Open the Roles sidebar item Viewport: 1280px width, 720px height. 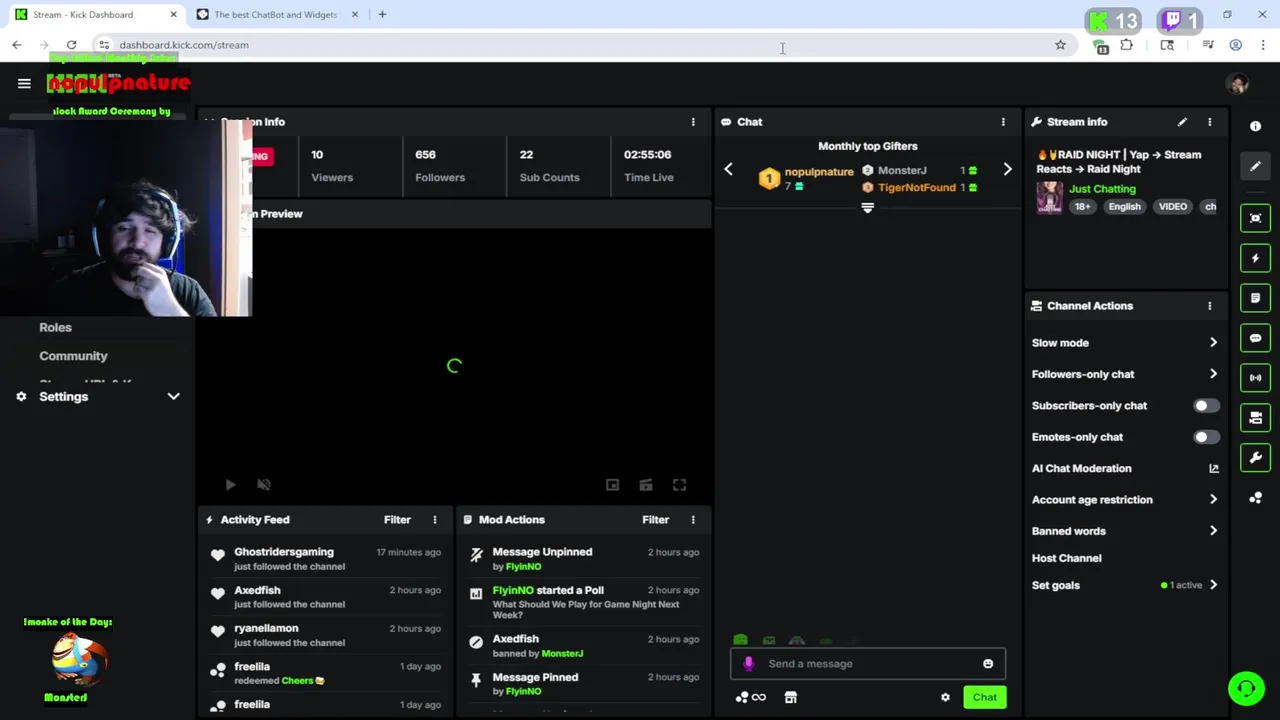tap(55, 328)
